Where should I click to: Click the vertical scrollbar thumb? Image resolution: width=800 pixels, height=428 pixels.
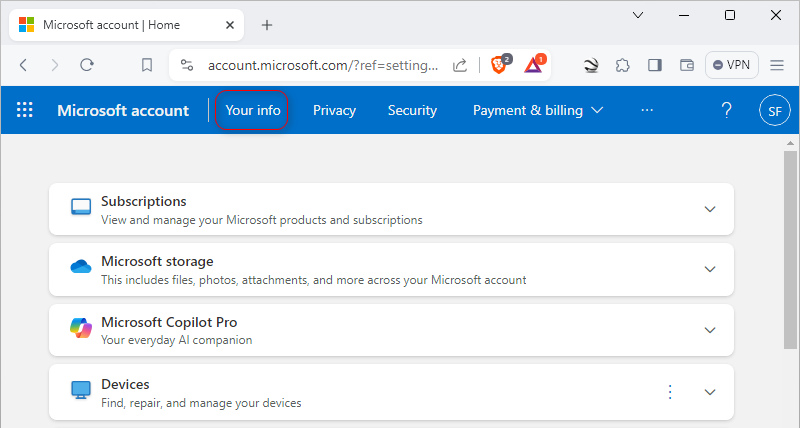(x=790, y=249)
